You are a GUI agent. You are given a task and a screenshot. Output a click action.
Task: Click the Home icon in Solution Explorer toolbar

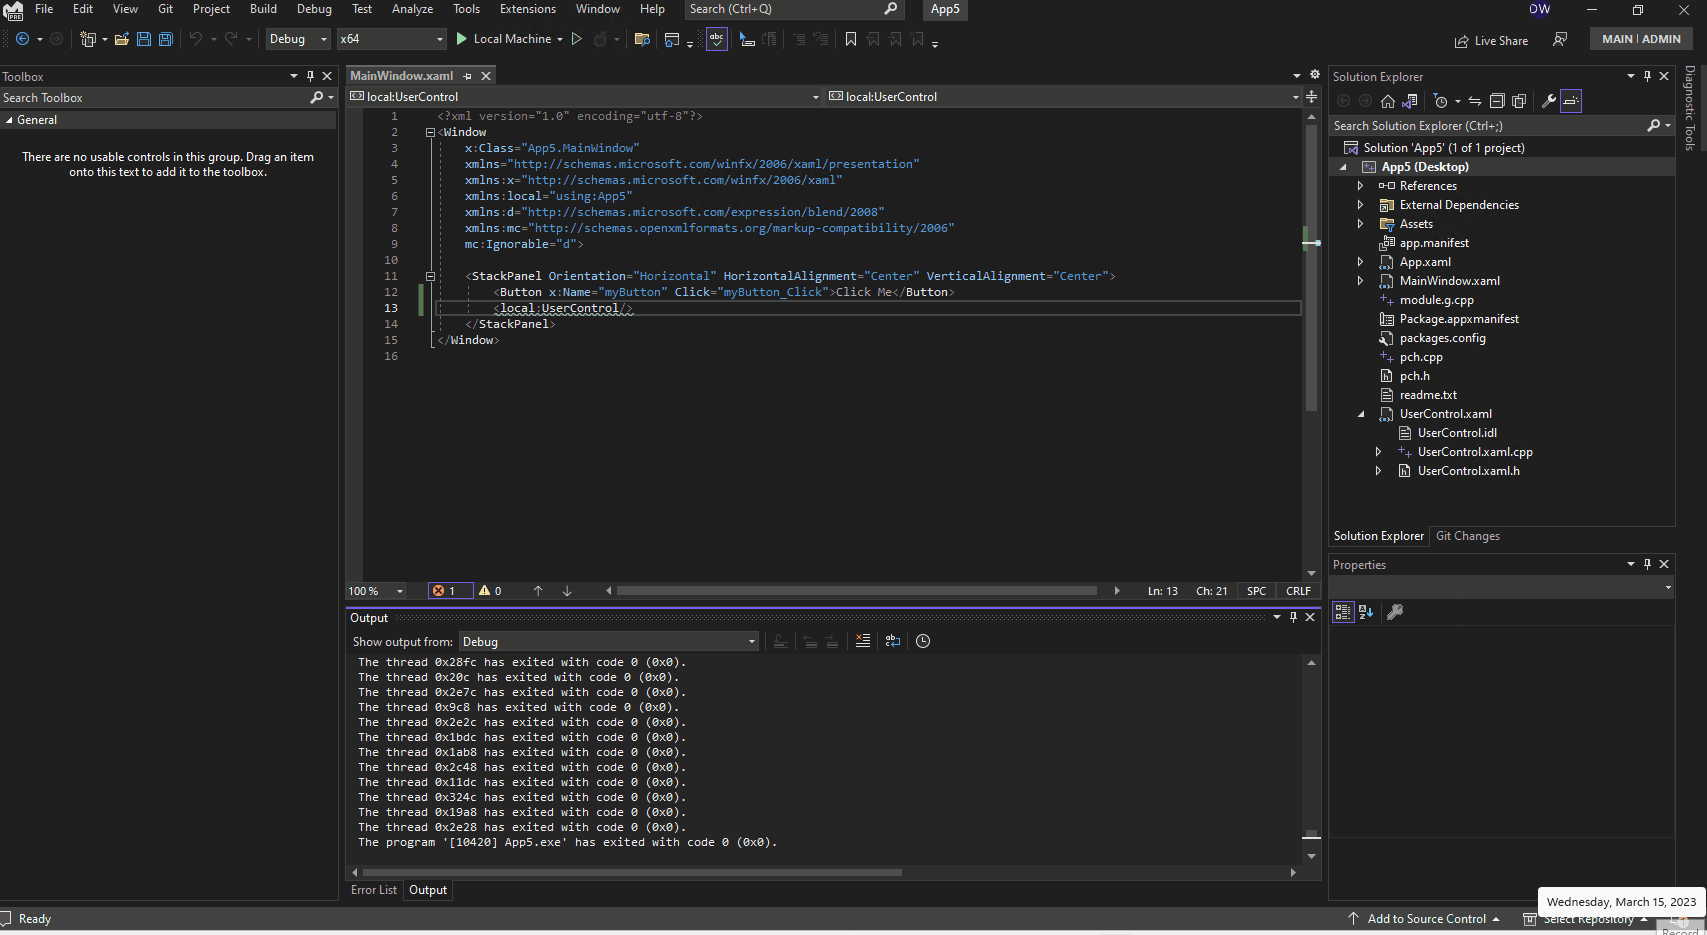coord(1387,100)
